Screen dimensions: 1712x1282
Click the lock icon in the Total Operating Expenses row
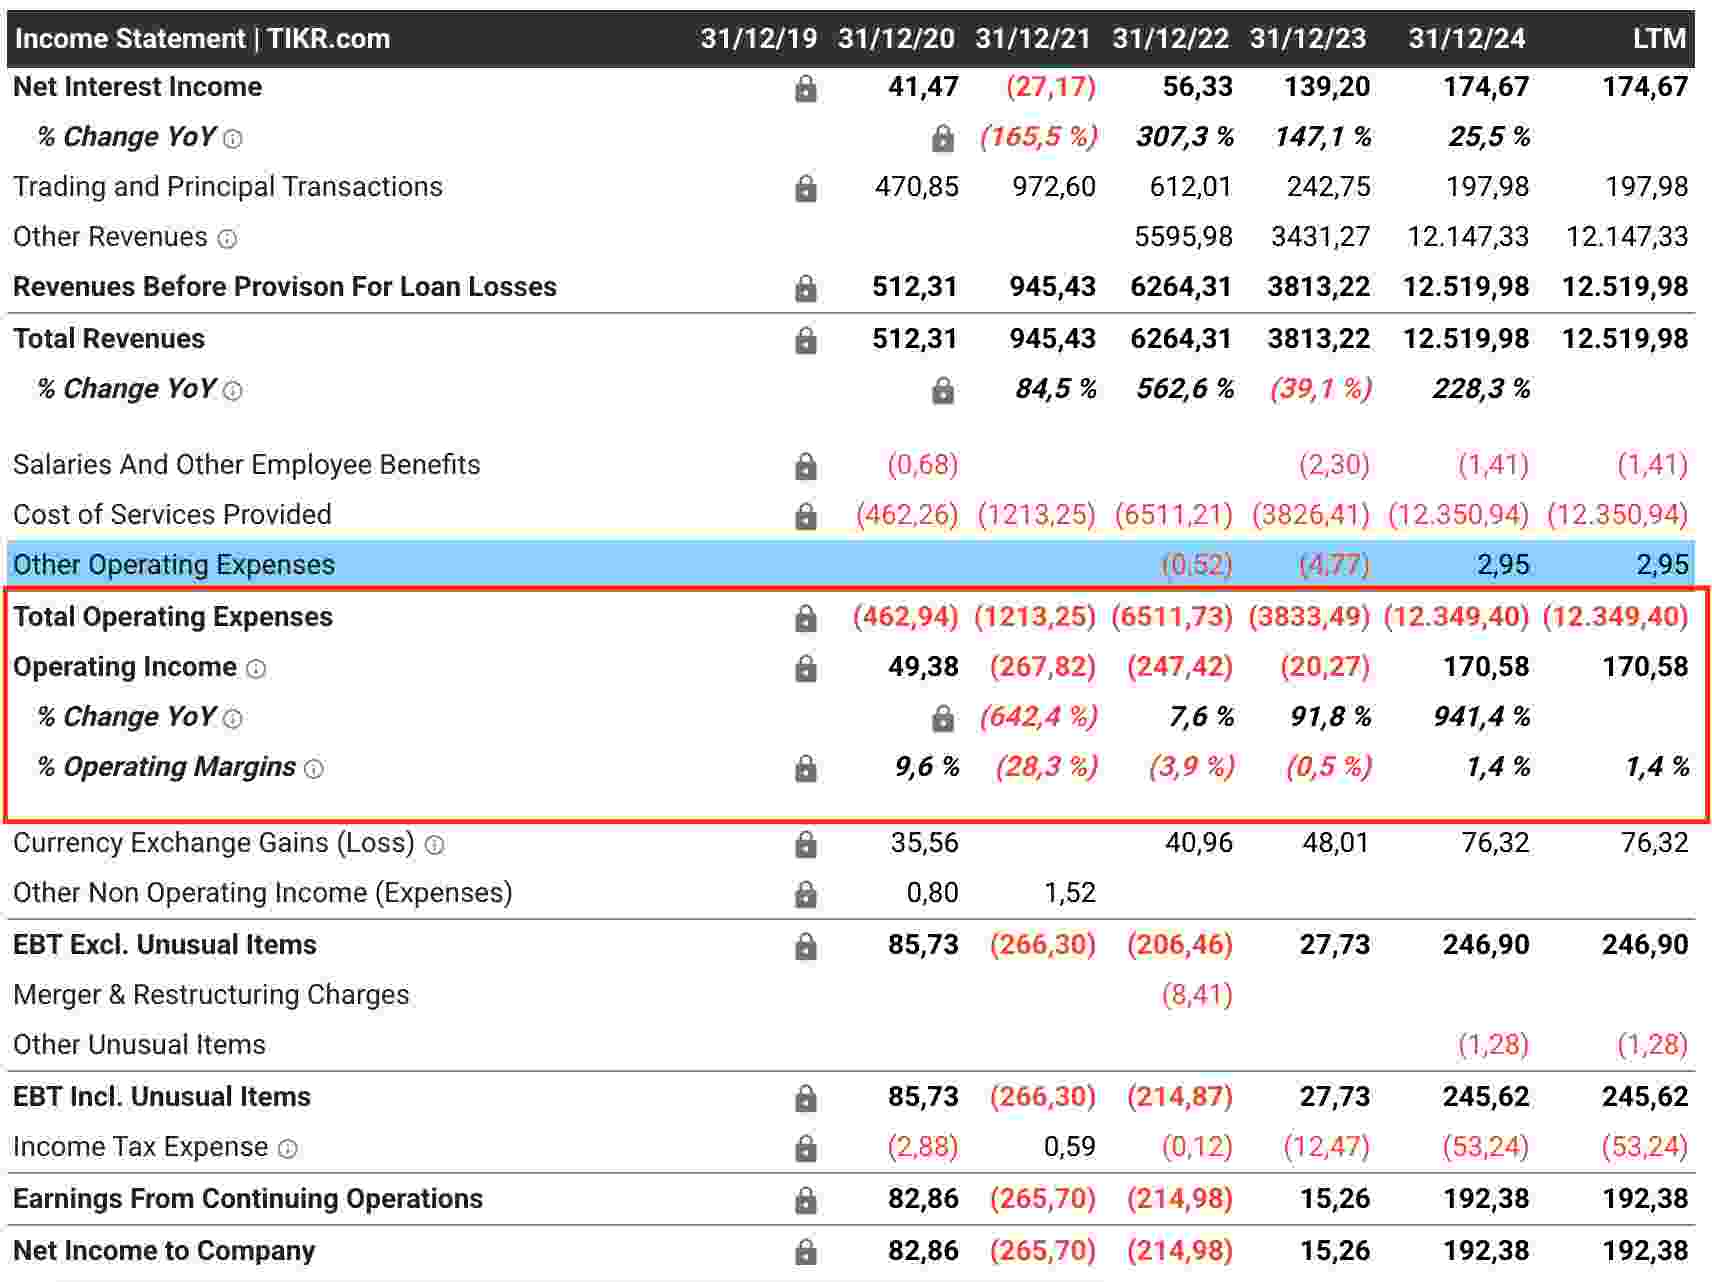click(805, 619)
